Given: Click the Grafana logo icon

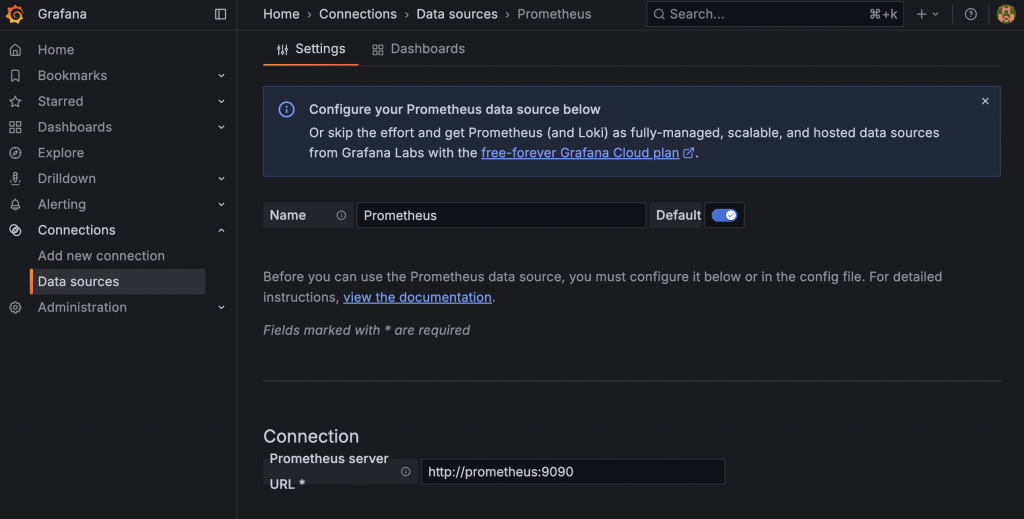Looking at the screenshot, I should 15,14.
